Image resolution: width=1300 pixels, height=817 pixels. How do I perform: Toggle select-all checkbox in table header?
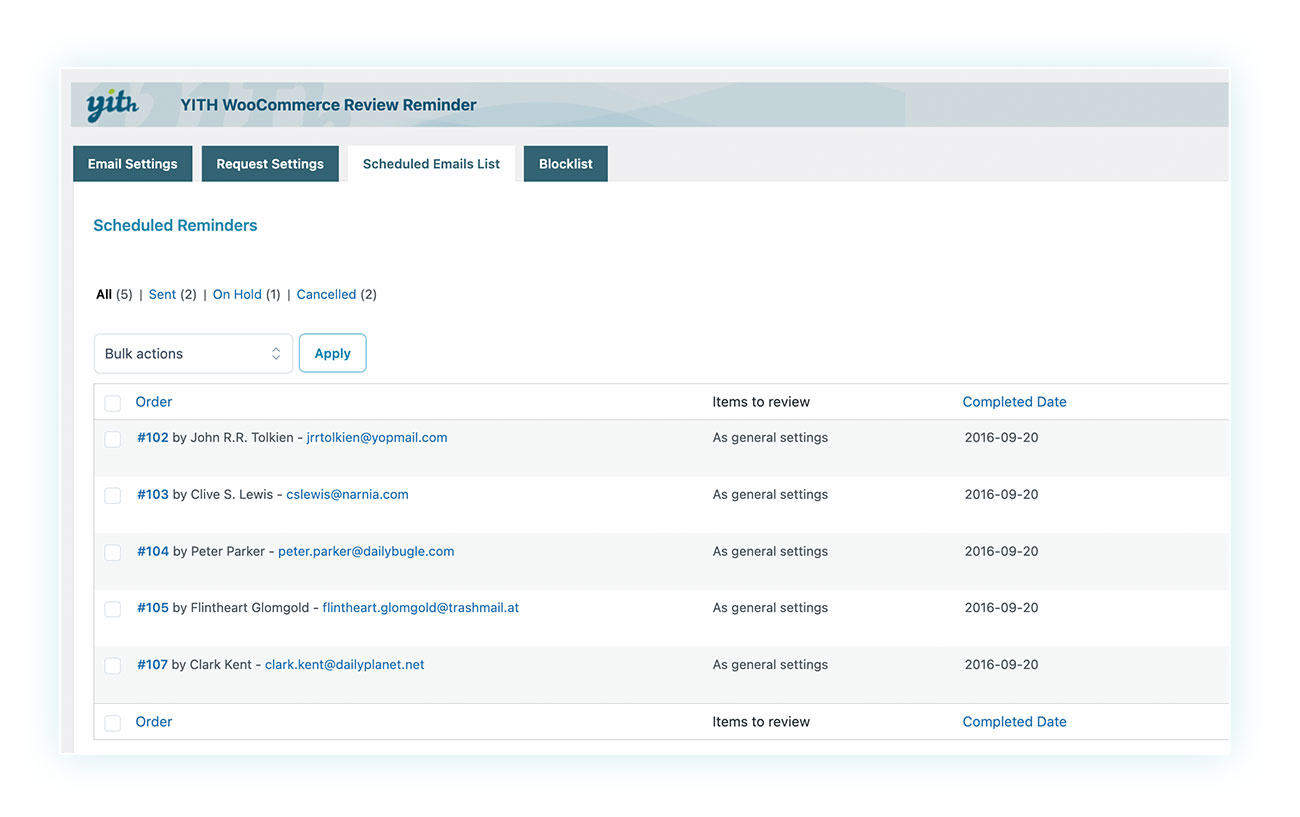coord(113,403)
